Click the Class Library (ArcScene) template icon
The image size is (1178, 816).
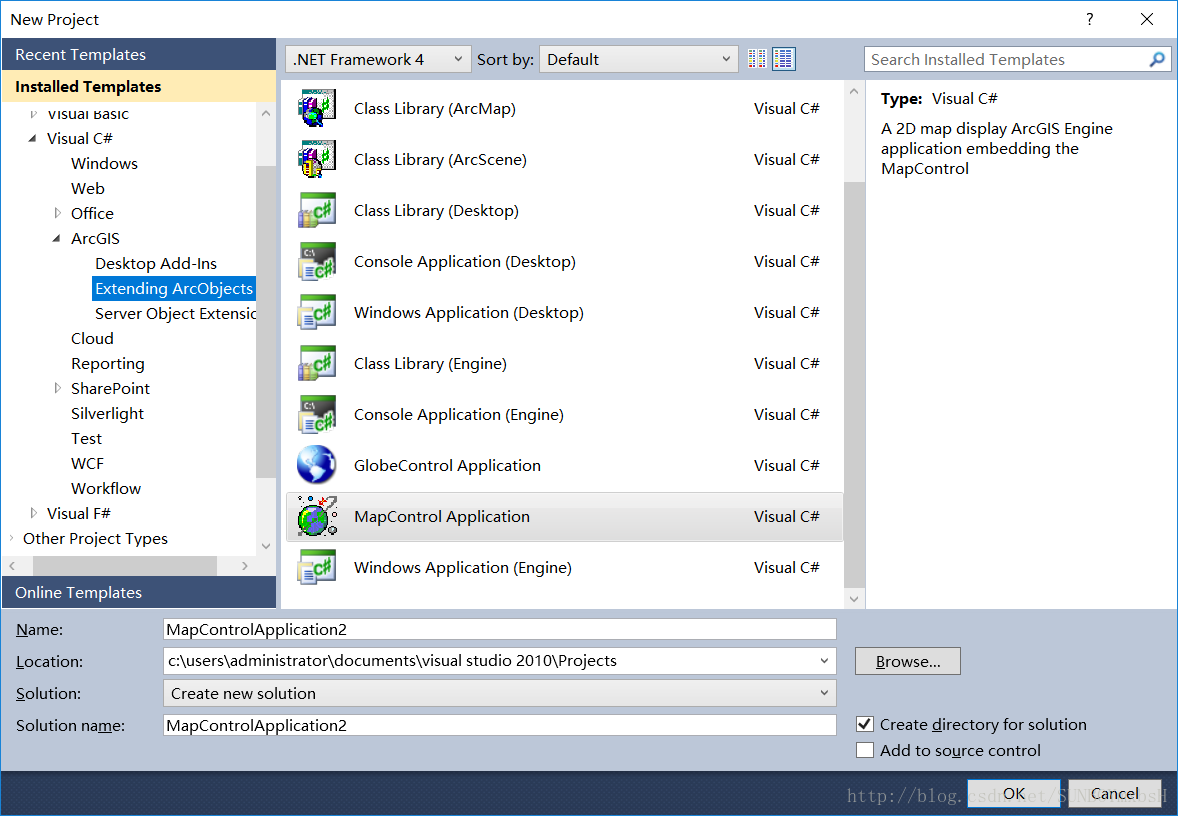[x=316, y=159]
